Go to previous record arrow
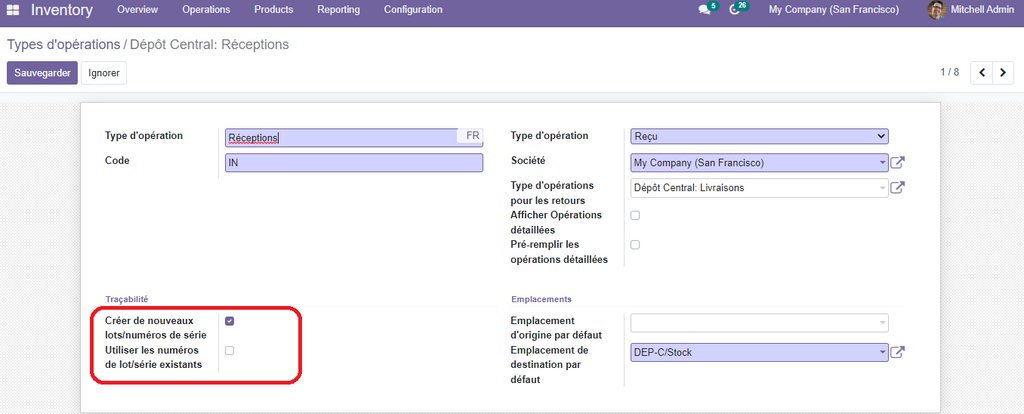This screenshot has height=414, width=1024. (x=982, y=73)
